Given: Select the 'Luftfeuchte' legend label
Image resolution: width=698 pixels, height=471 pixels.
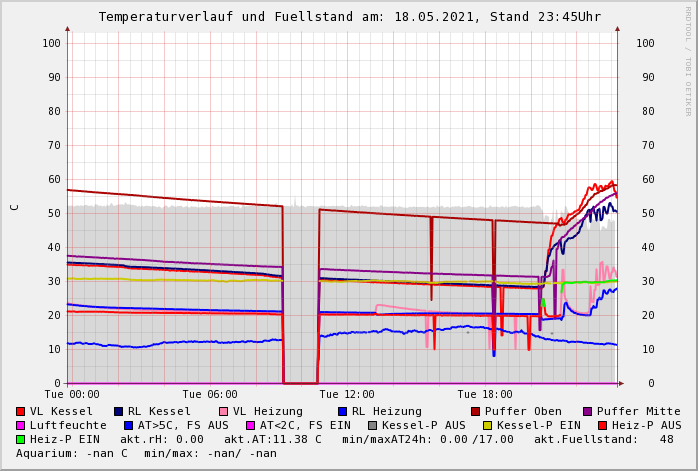Looking at the screenshot, I should [x=68, y=426].
